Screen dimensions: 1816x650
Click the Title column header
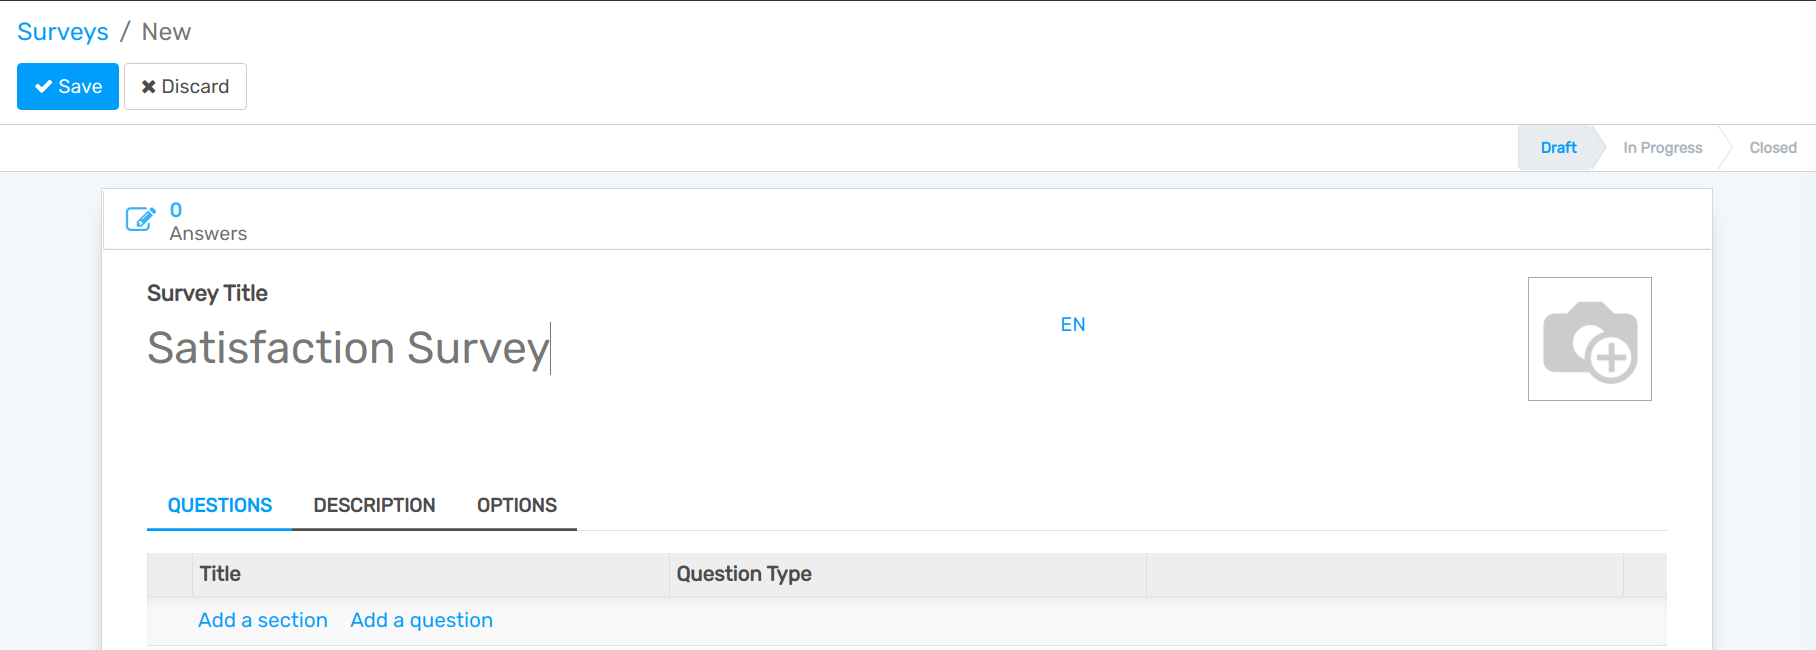pos(220,573)
